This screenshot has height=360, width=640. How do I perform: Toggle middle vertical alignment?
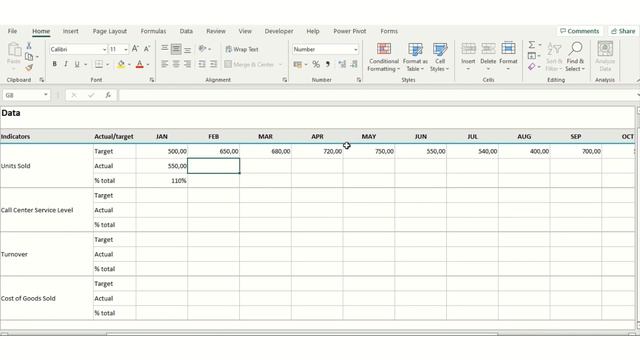point(176,49)
